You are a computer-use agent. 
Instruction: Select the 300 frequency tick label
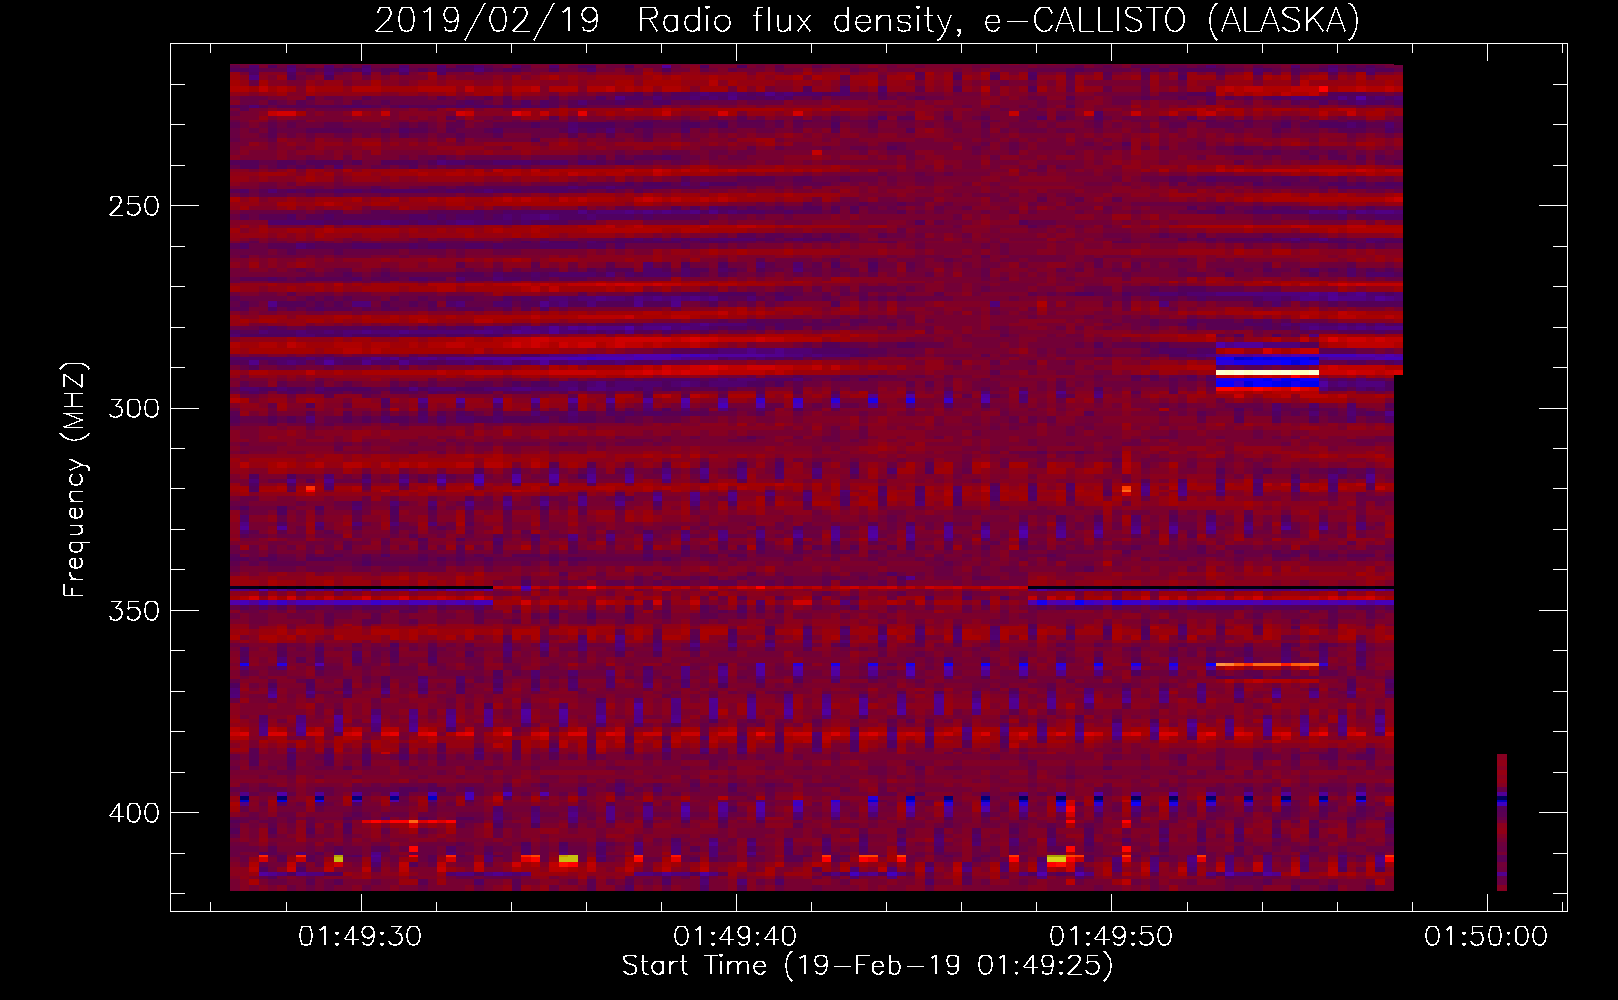(134, 408)
